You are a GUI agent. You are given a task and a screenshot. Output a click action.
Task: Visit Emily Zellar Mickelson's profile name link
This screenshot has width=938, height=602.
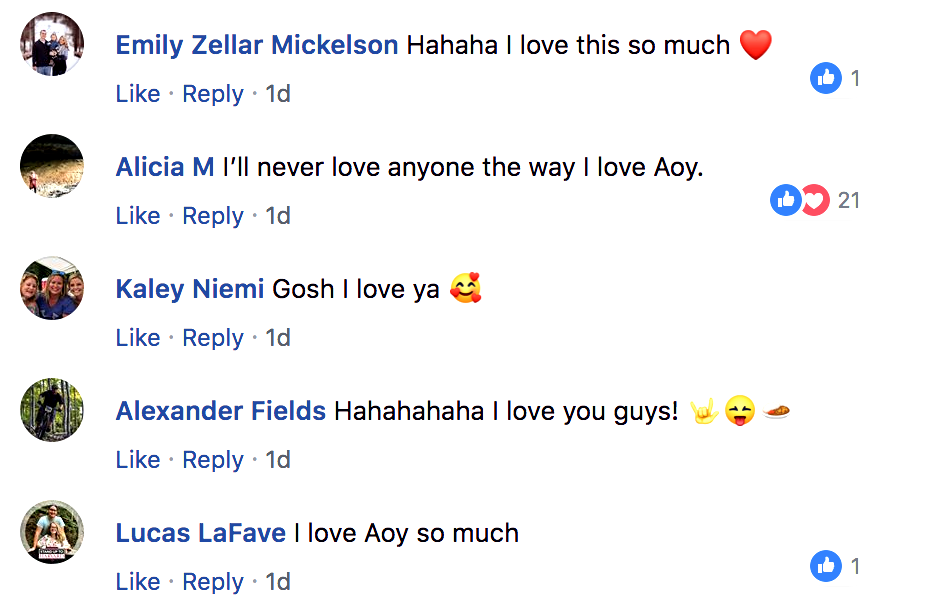point(257,45)
